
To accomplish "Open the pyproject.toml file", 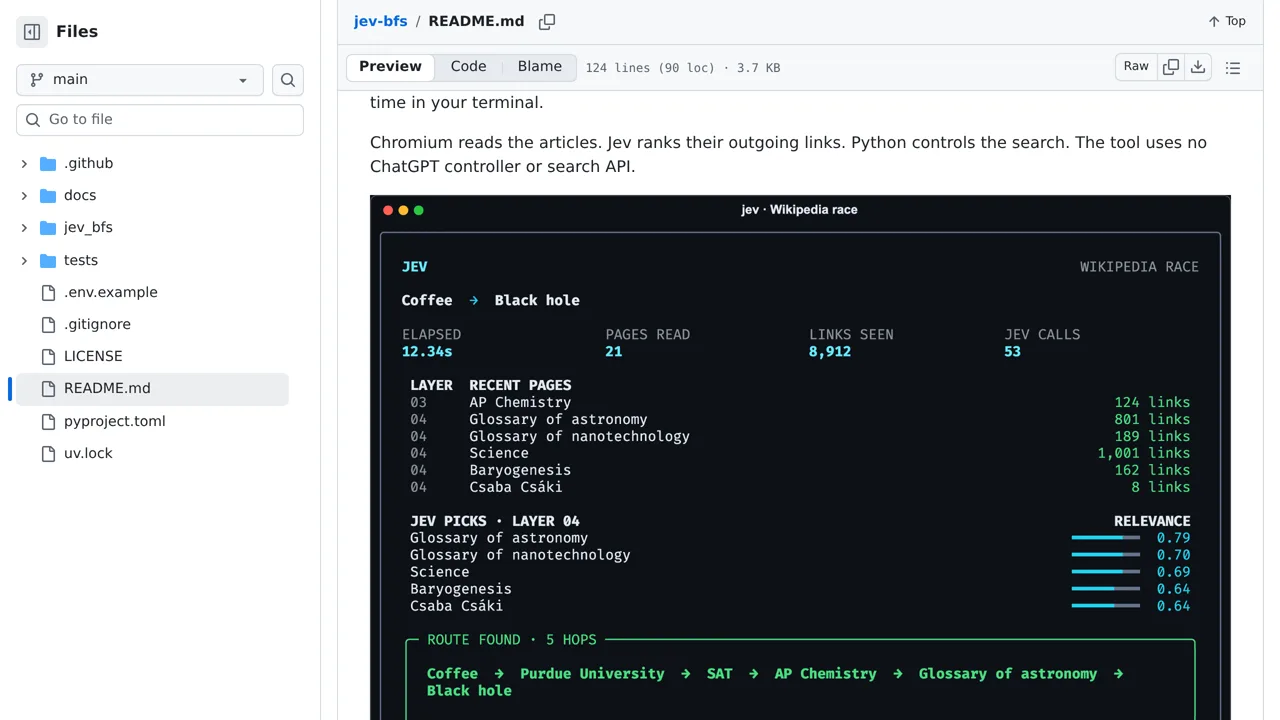I will click(115, 421).
